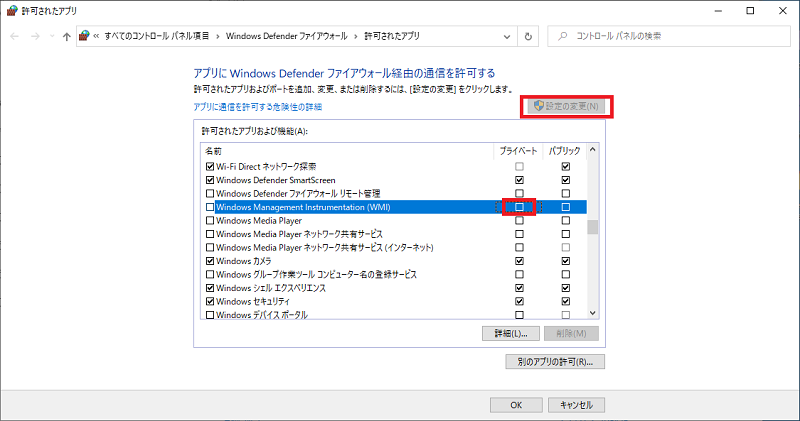Viewport: 800px width, 421px height.
Task: Minimize the 許可されたアプリ window
Action: click(x=718, y=11)
